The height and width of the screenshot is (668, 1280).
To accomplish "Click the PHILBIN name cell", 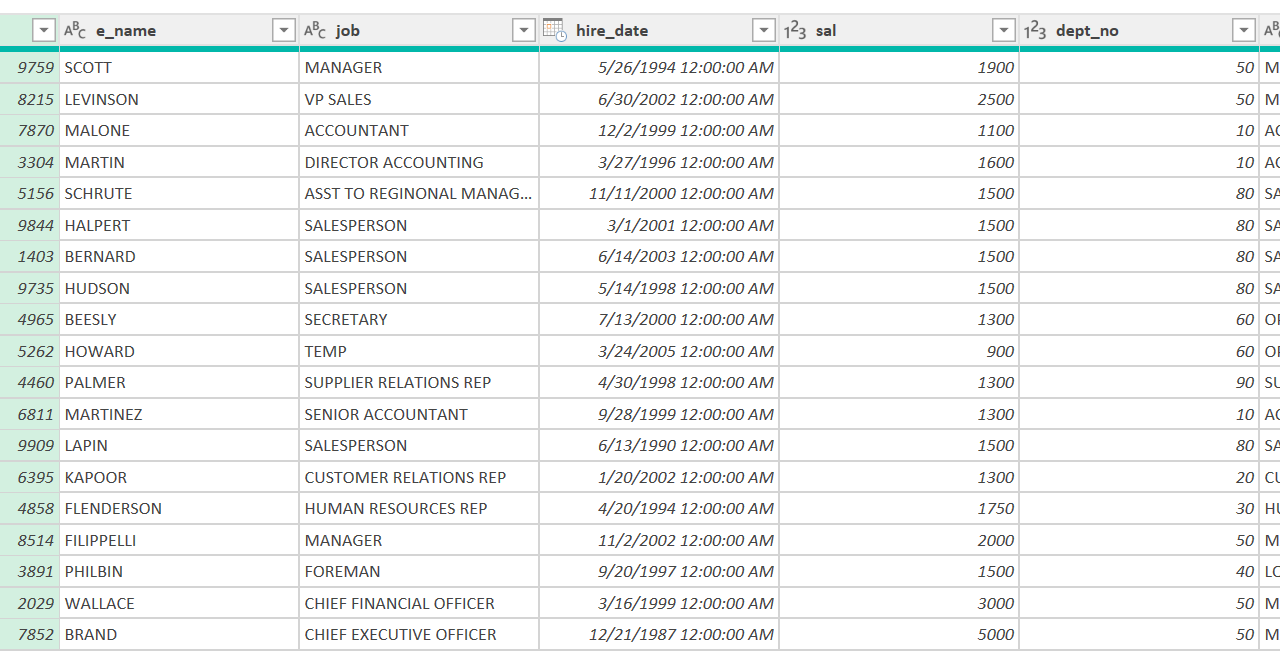I will point(179,572).
